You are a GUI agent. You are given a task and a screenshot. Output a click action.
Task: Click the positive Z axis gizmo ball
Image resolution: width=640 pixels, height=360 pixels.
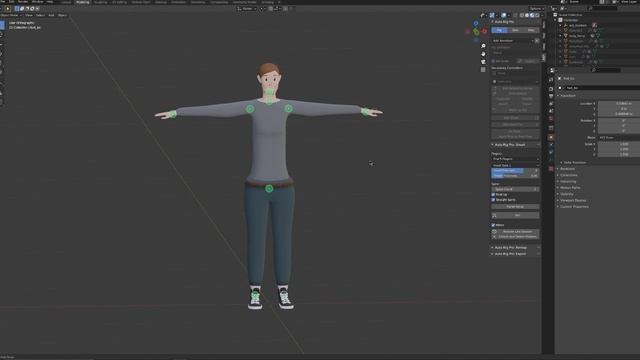[x=476, y=24]
